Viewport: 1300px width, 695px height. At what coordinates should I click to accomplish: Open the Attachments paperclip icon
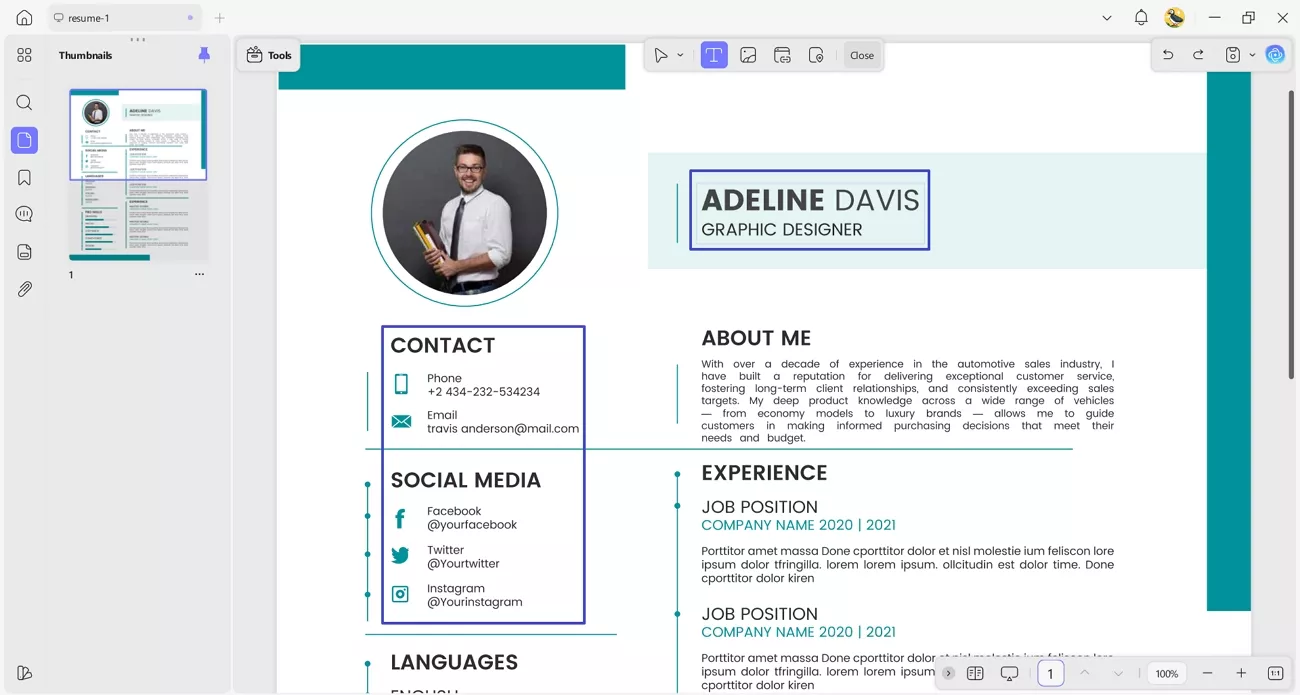[x=24, y=289]
